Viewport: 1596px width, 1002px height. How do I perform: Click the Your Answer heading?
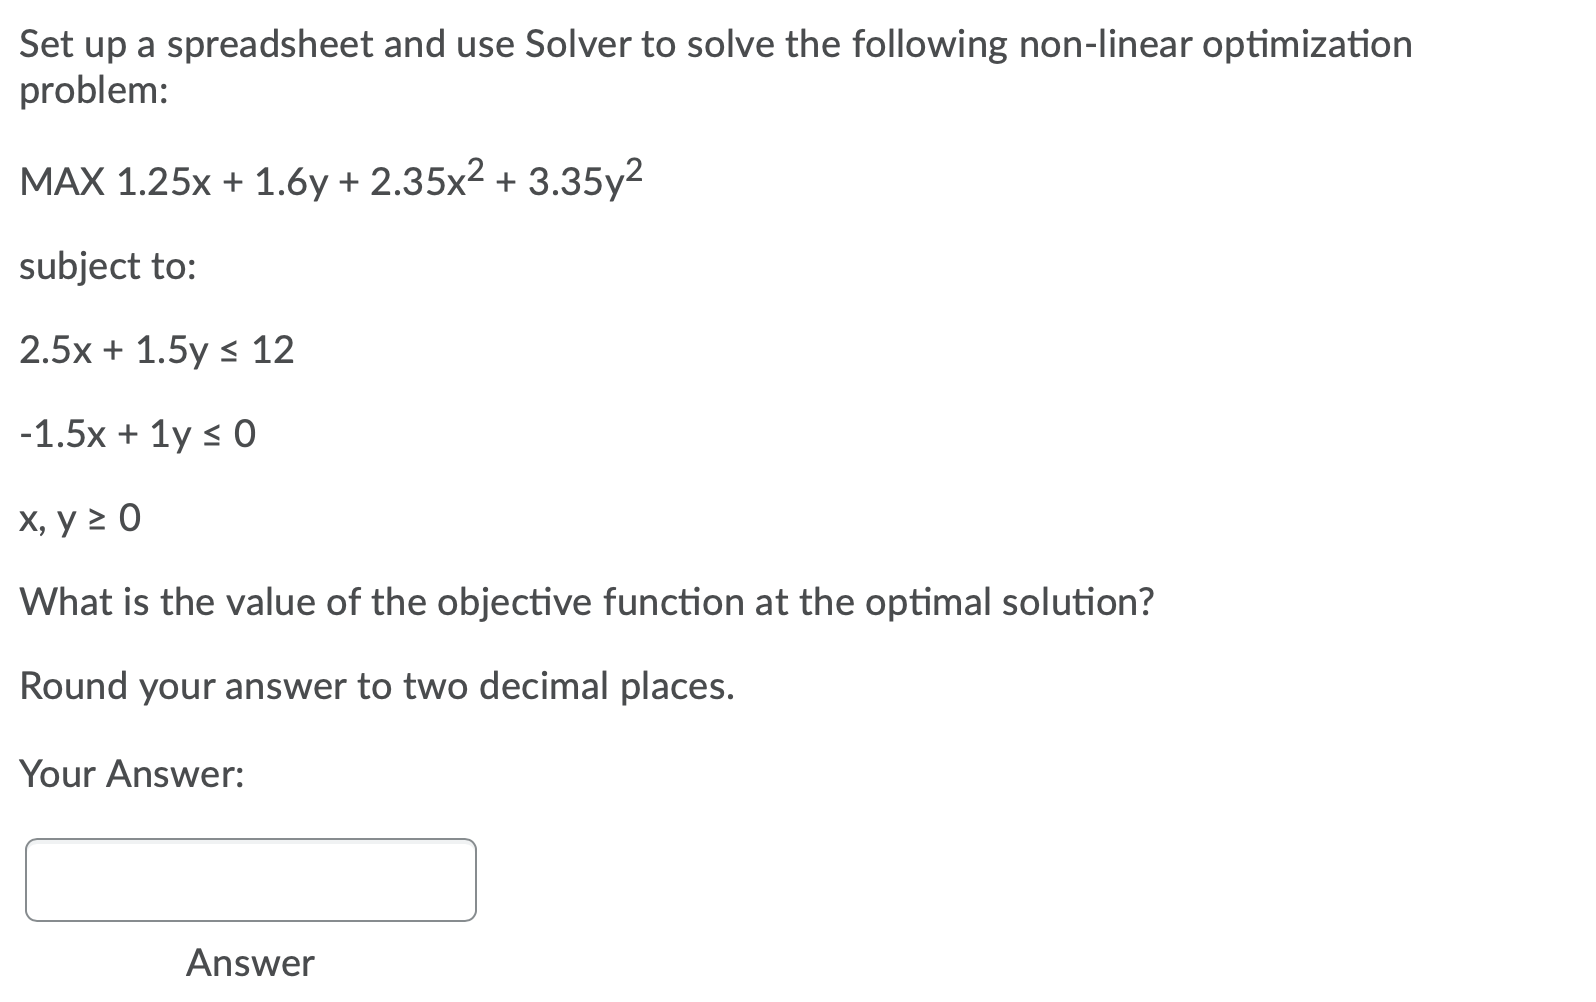133,773
